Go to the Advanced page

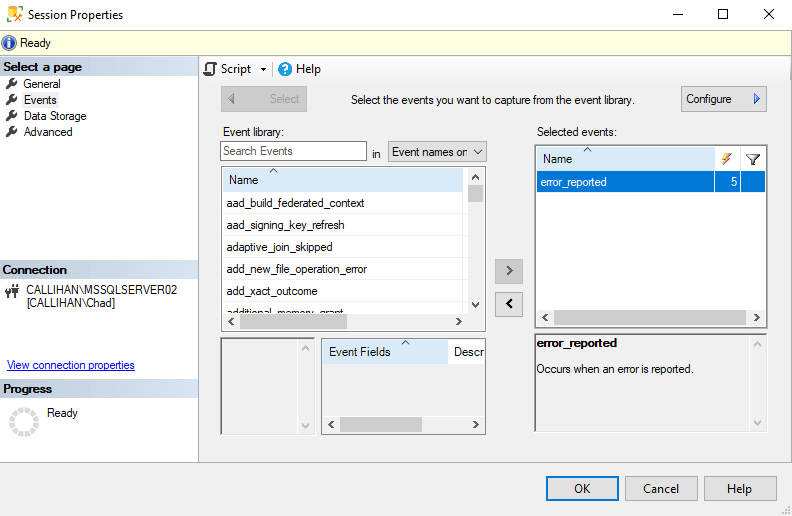(x=48, y=132)
